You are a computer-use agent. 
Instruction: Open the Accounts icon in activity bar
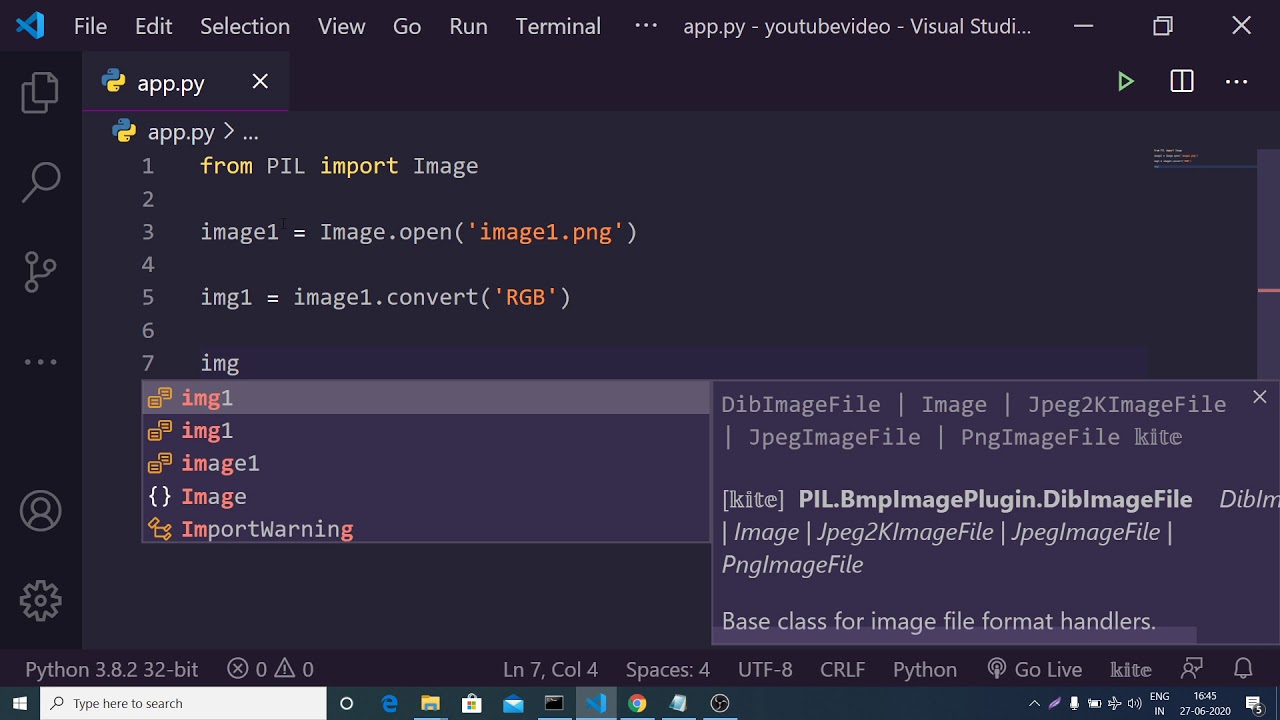pos(40,512)
